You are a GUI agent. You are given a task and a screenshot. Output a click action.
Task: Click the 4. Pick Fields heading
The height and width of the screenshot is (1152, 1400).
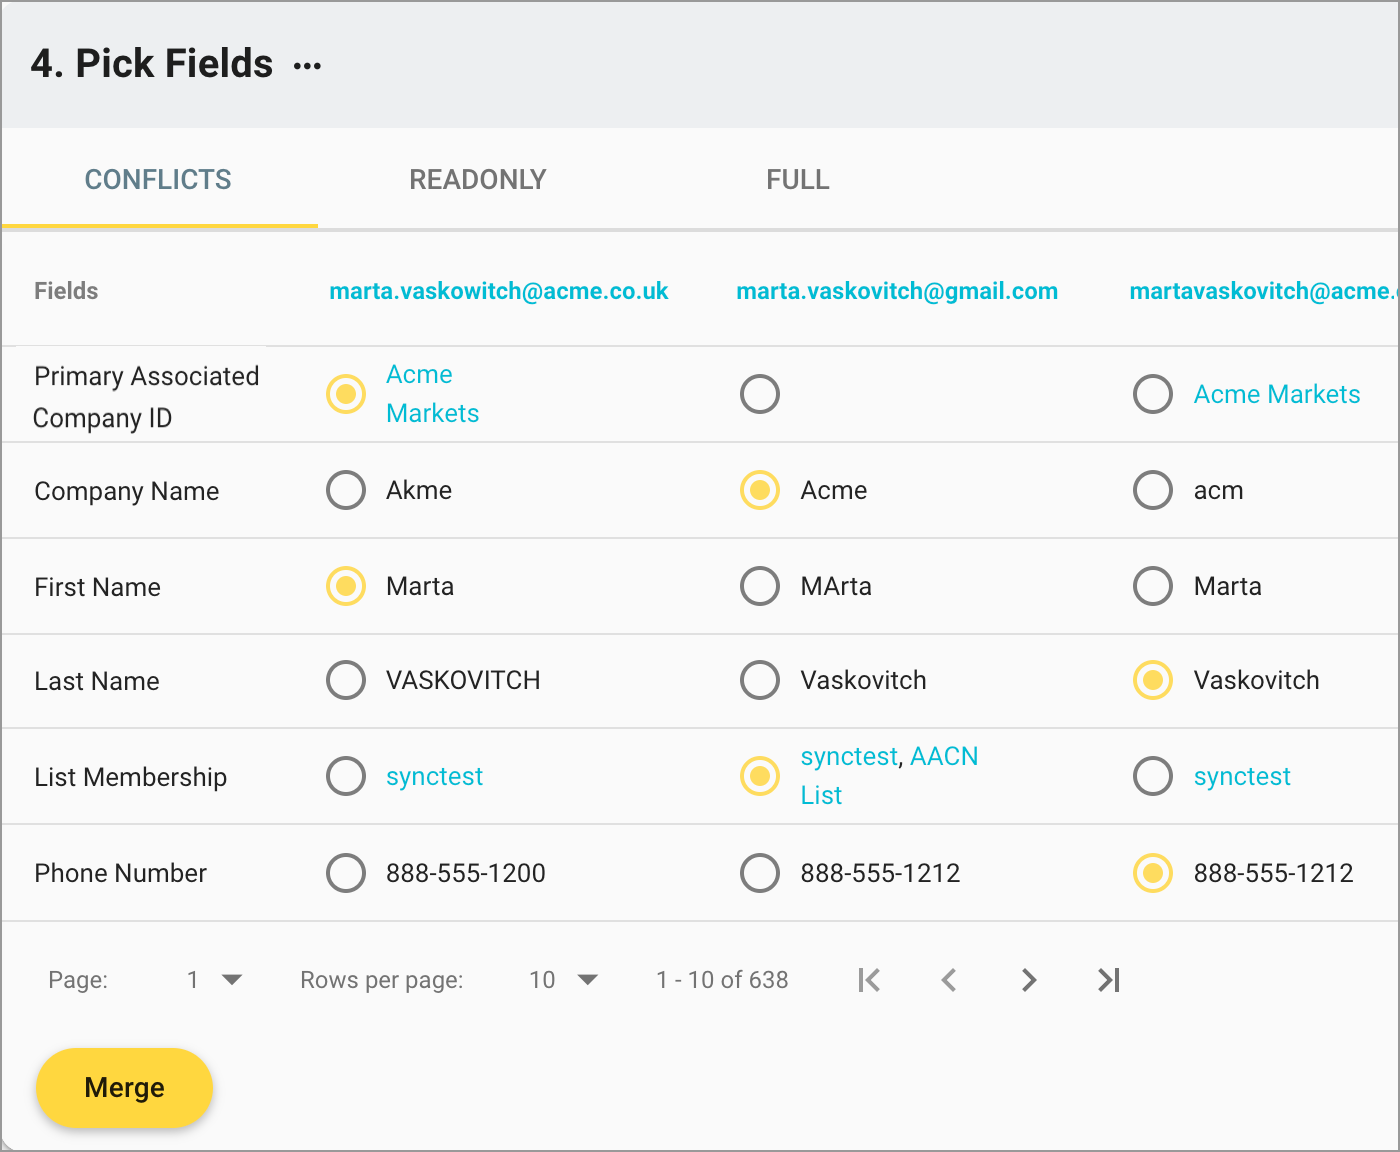pyautogui.click(x=152, y=64)
